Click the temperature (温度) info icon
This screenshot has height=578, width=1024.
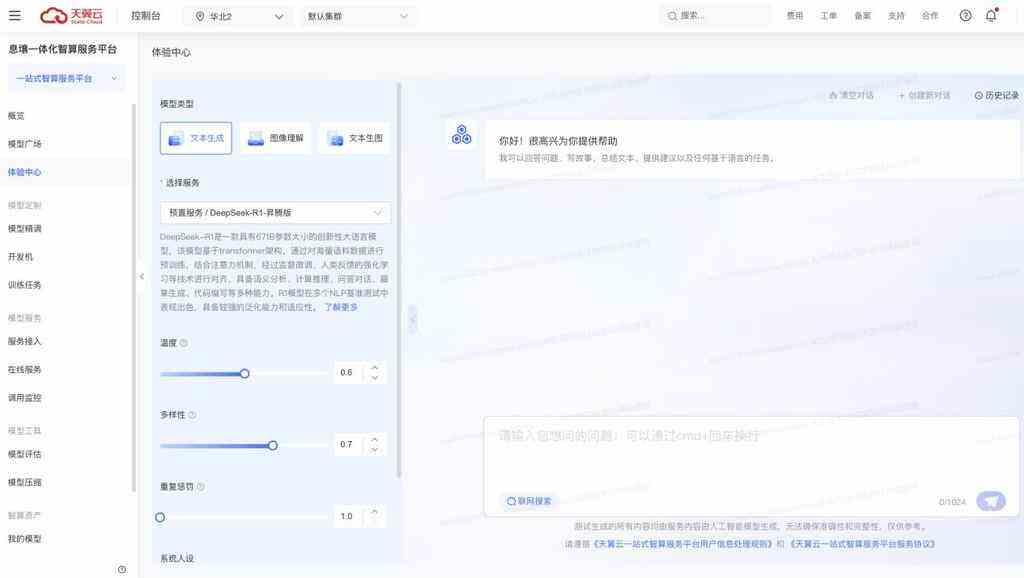point(184,343)
